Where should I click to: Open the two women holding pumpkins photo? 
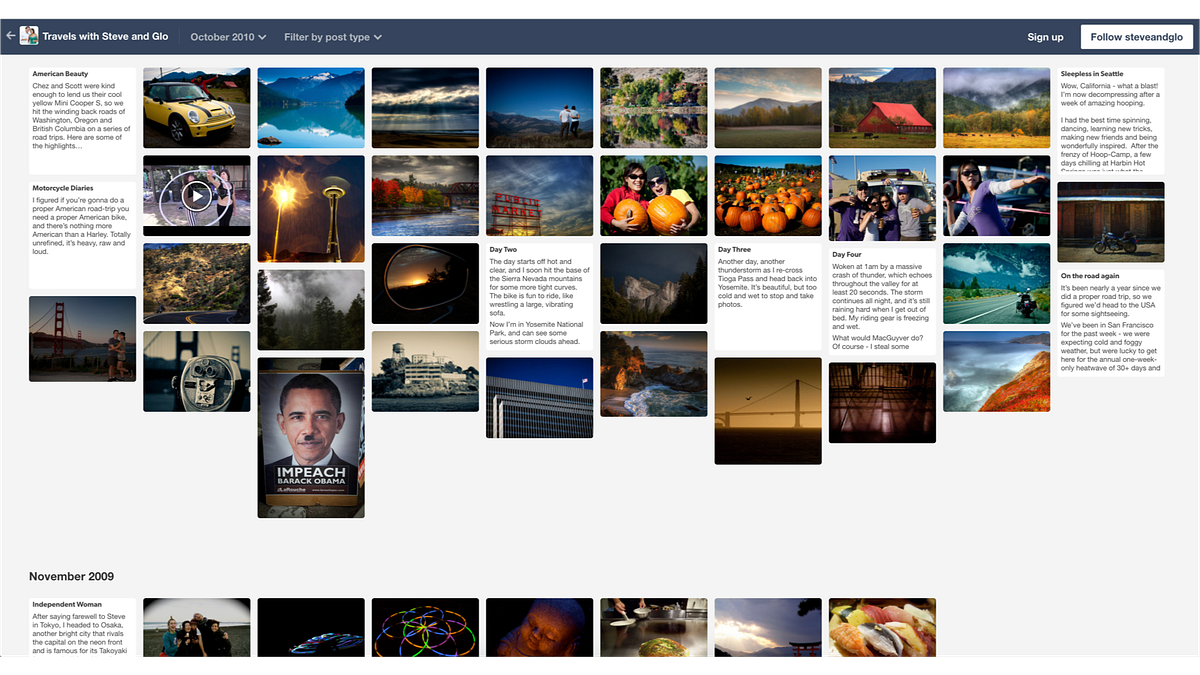[654, 195]
